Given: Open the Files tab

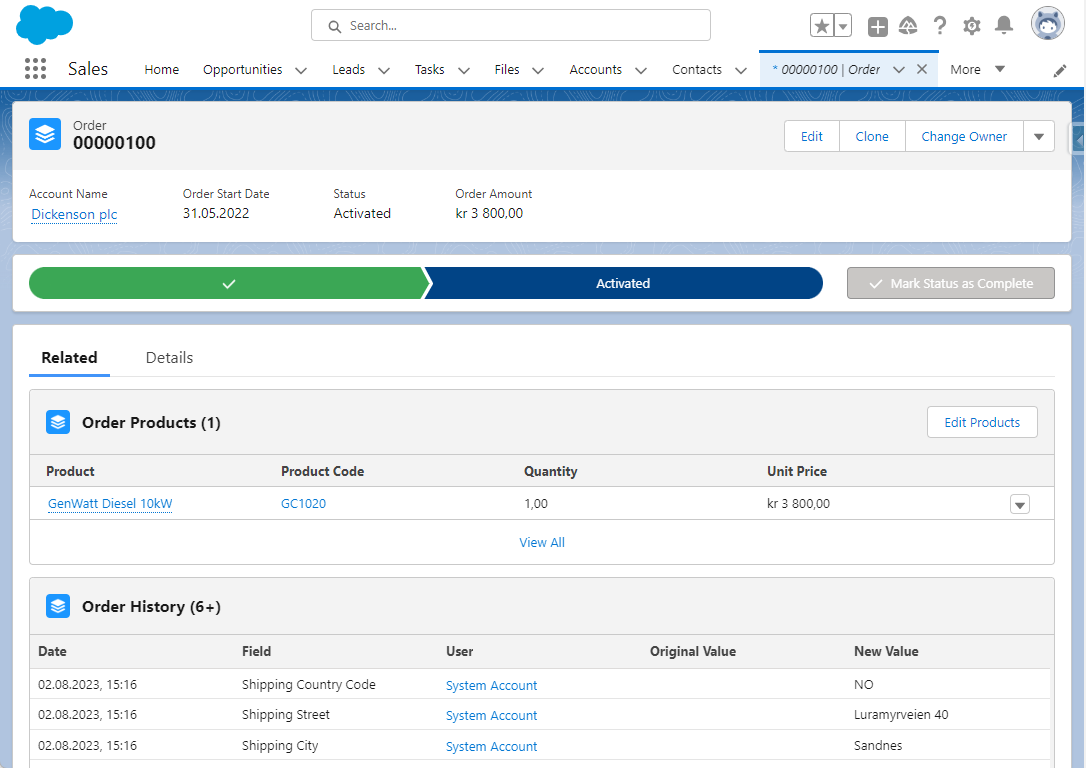Looking at the screenshot, I should pyautogui.click(x=507, y=69).
